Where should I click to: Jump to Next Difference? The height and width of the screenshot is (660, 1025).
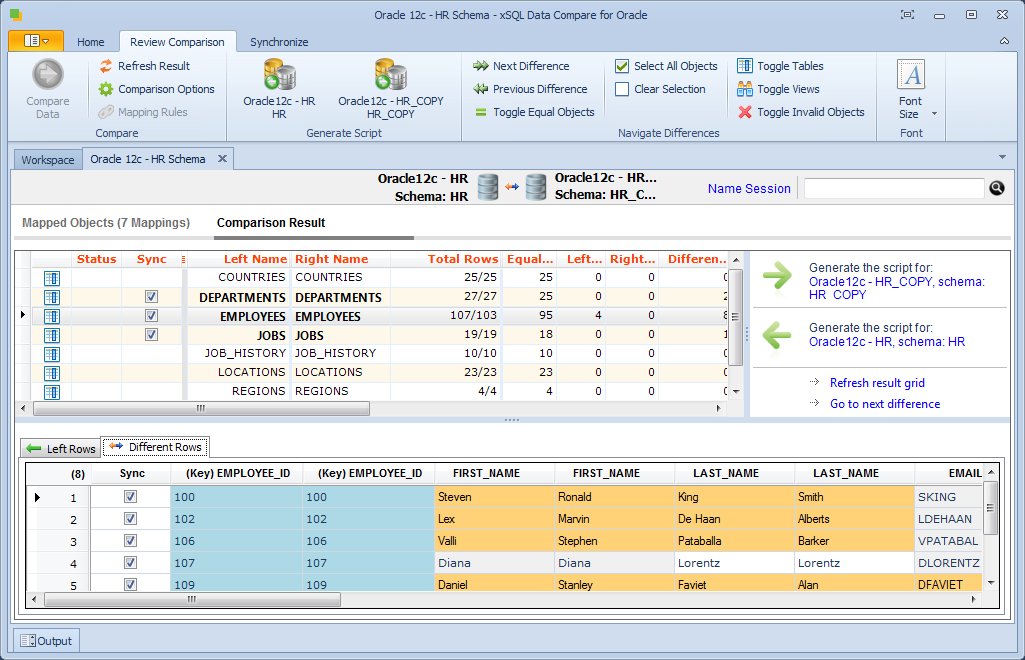coord(521,66)
